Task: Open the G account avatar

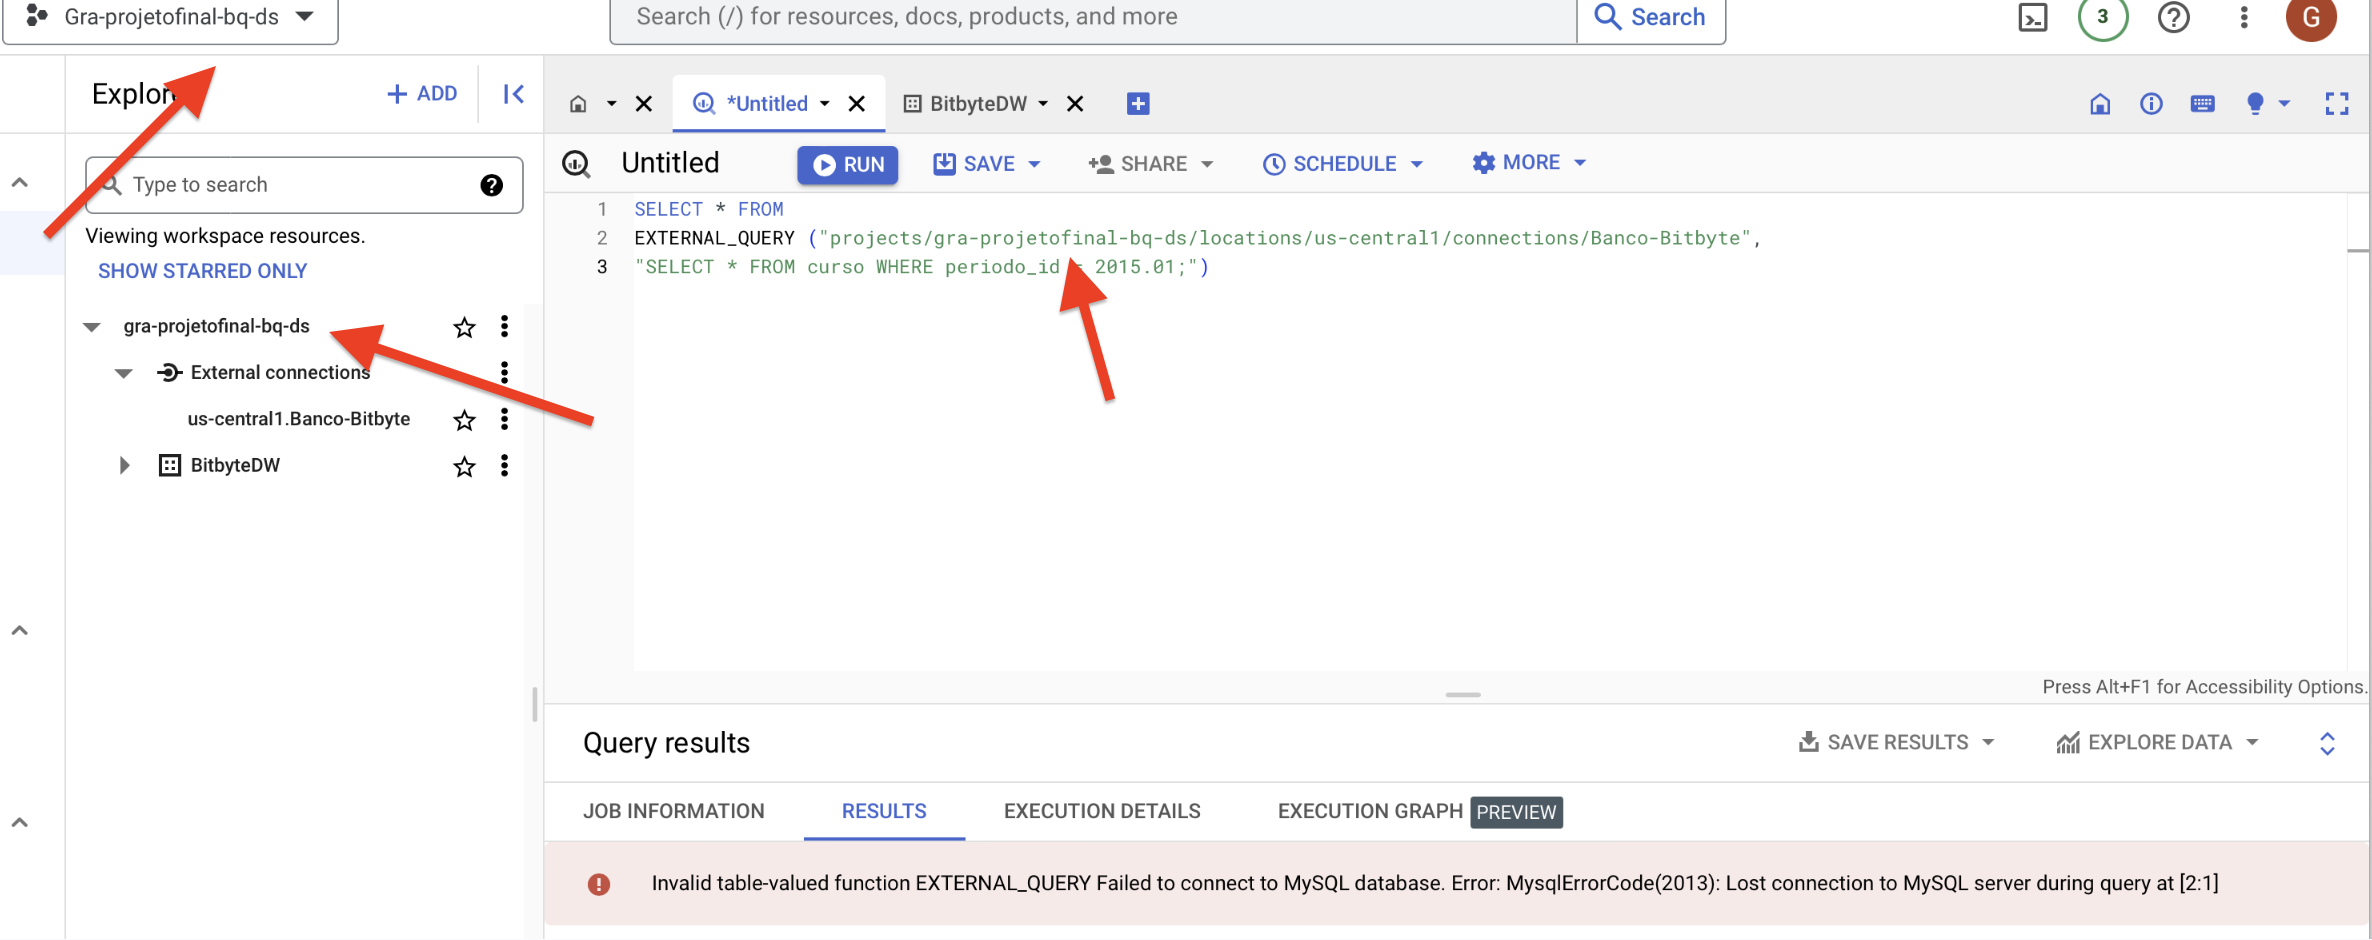Action: 2311,17
